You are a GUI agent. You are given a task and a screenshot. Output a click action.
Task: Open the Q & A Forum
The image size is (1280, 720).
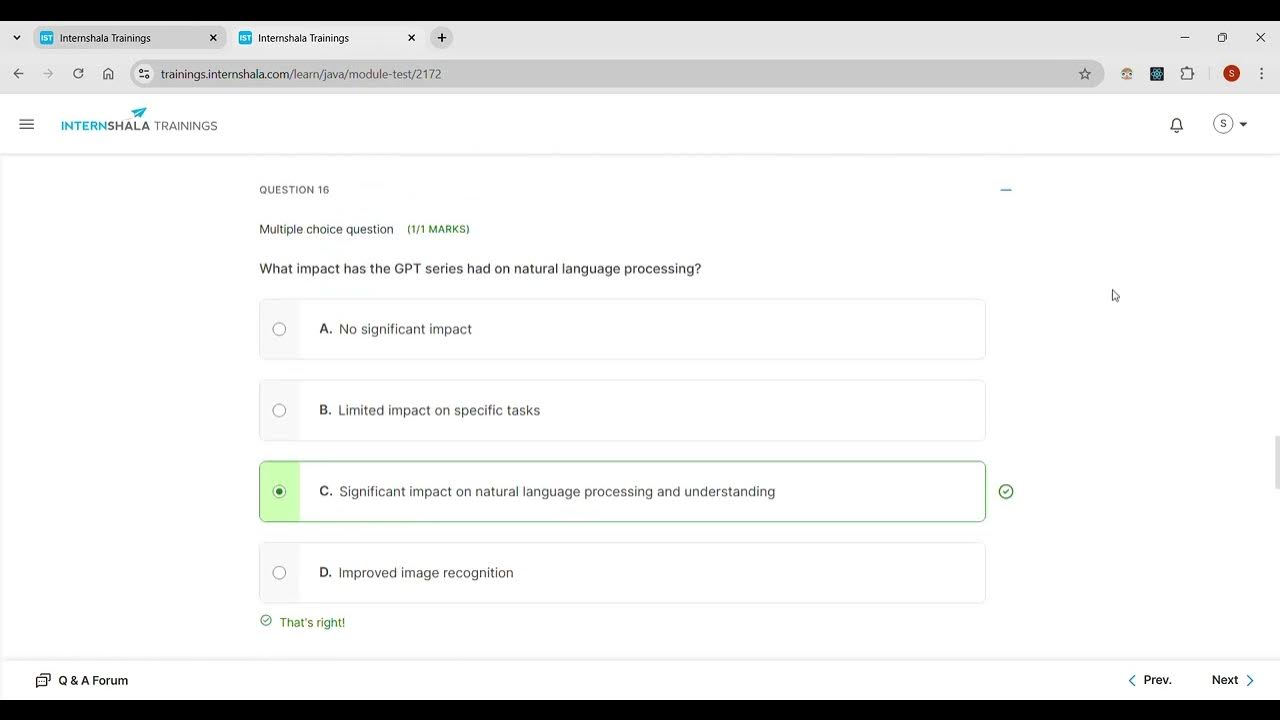click(82, 680)
